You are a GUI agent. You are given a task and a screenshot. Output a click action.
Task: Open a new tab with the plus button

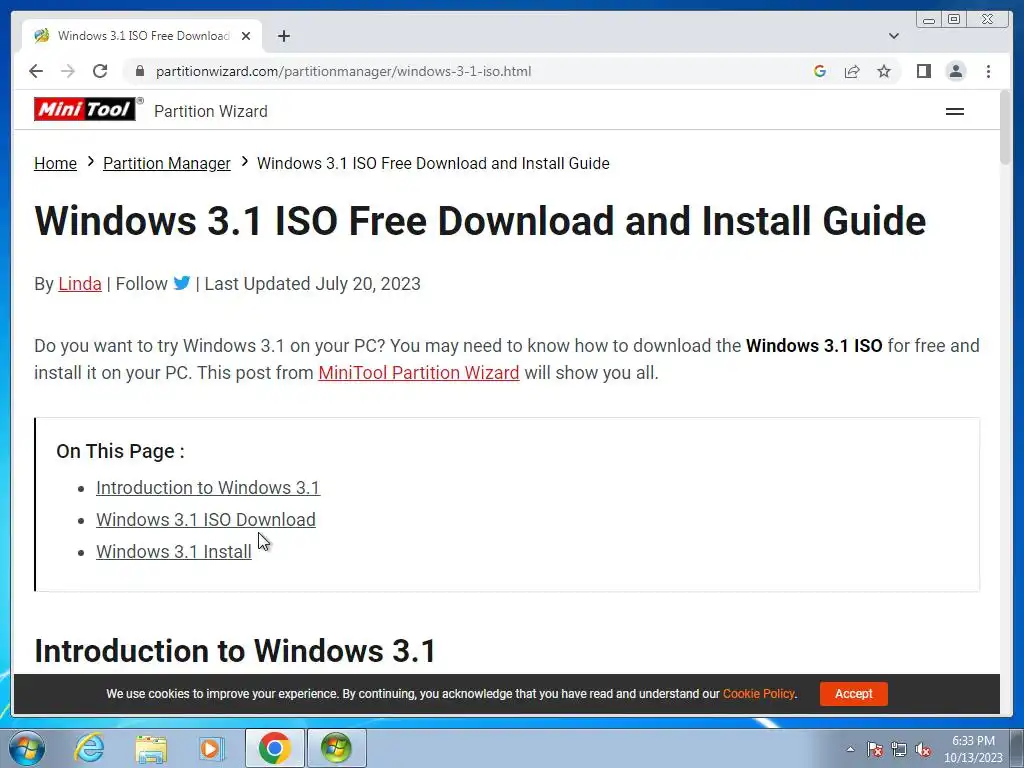283,36
